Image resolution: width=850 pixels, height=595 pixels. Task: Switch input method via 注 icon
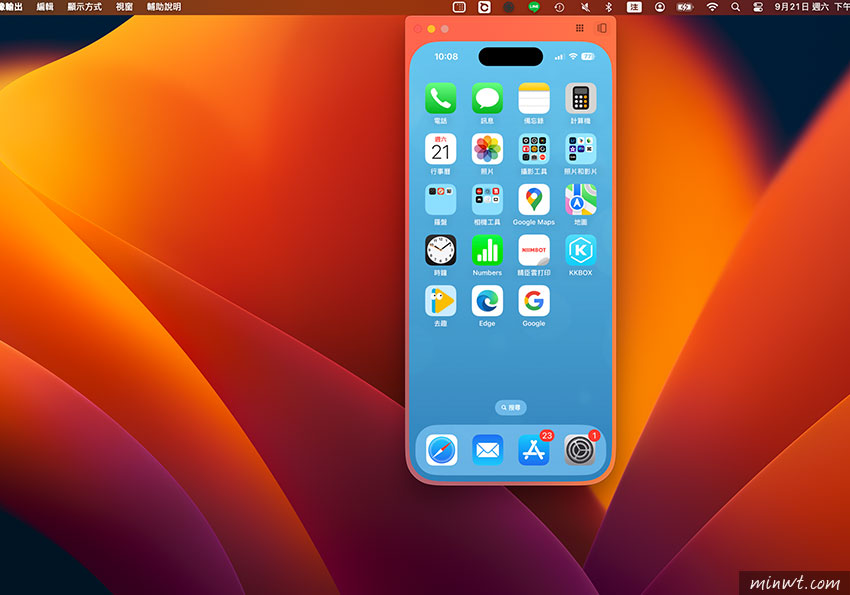click(634, 7)
